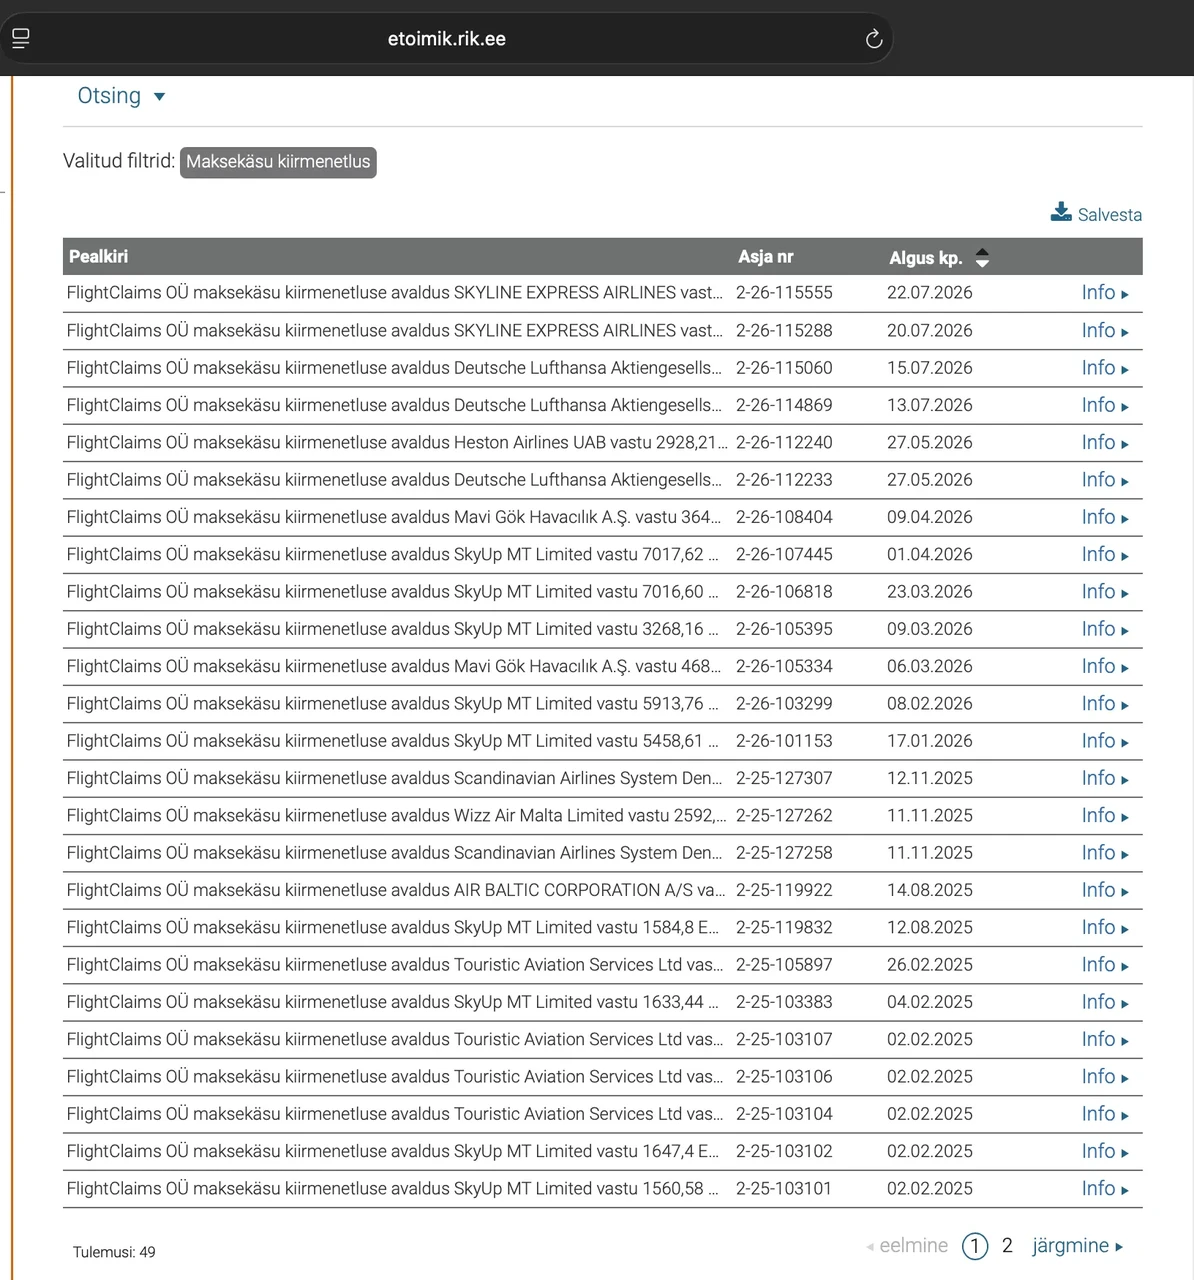This screenshot has width=1194, height=1280.
Task: Open Info for case 2-26-115060
Action: pos(1104,368)
